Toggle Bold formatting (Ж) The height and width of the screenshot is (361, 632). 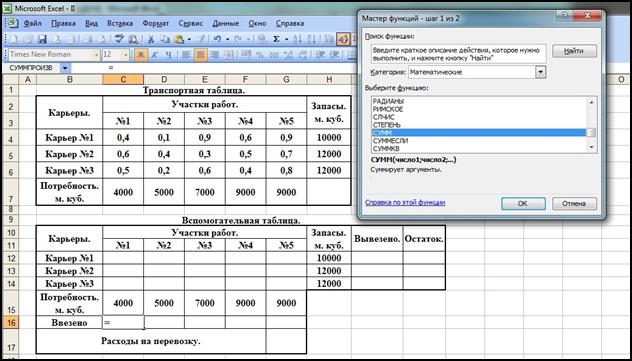point(140,54)
